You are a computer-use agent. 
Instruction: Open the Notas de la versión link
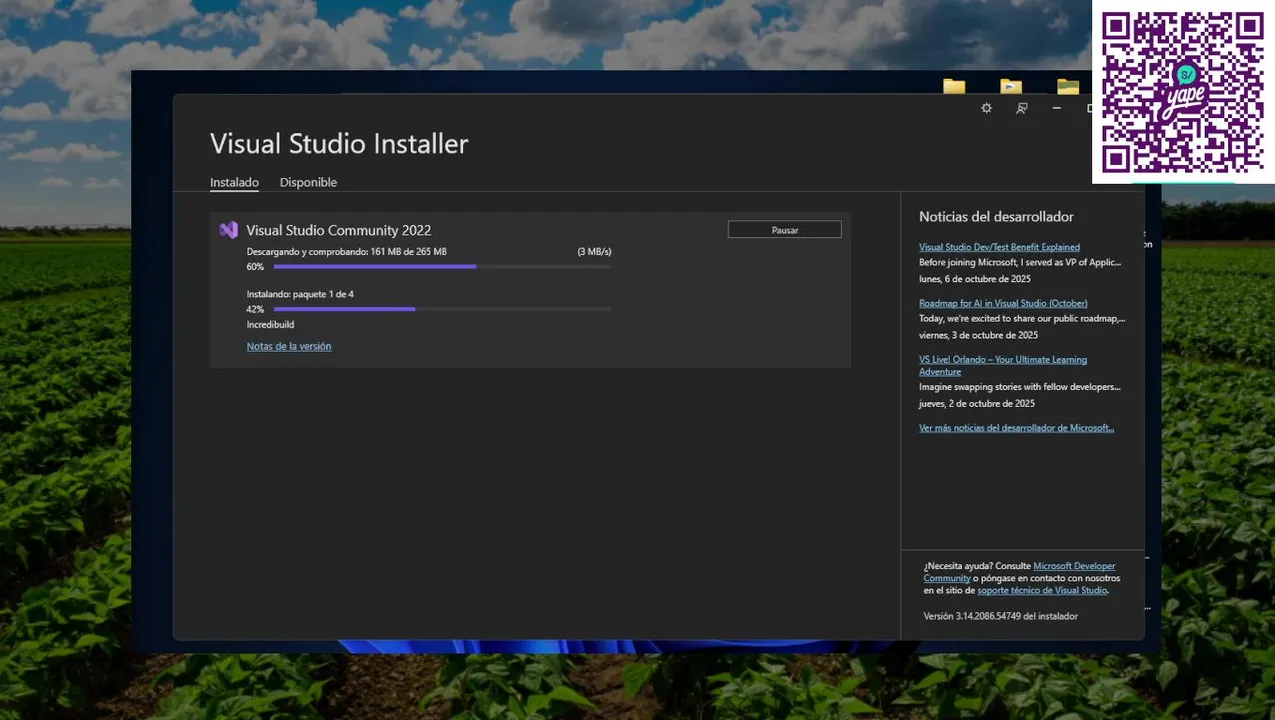[289, 346]
